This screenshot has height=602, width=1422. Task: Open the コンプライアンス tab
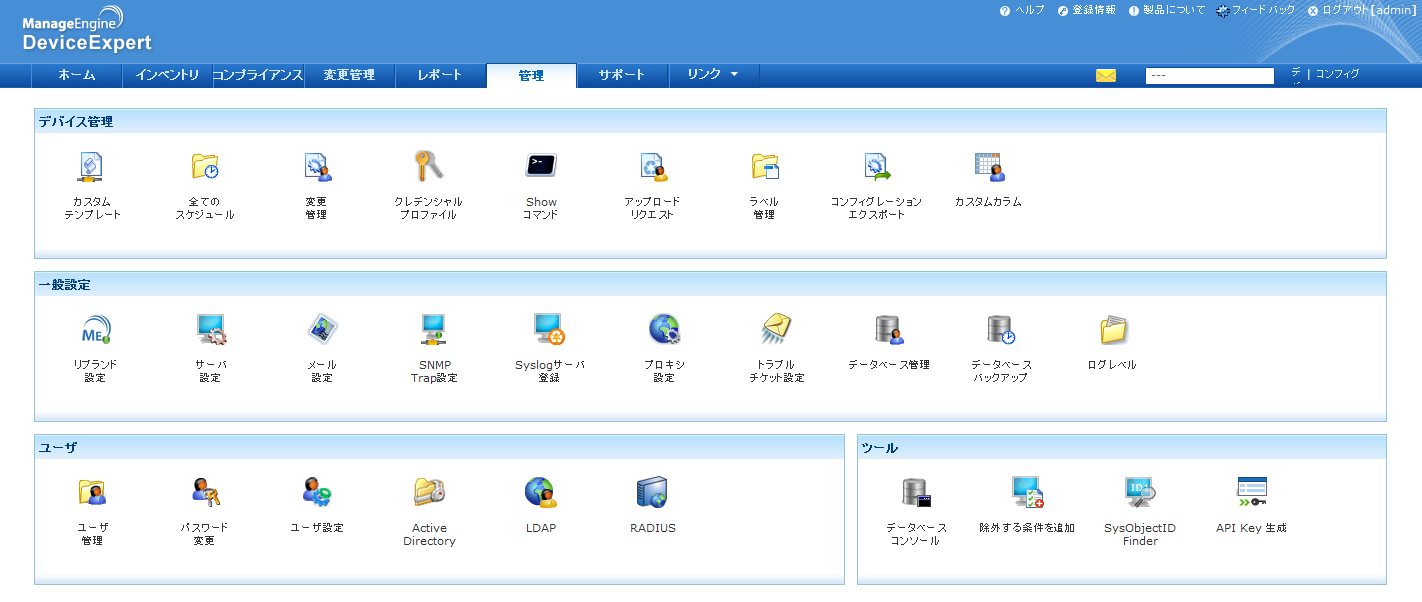click(258, 75)
